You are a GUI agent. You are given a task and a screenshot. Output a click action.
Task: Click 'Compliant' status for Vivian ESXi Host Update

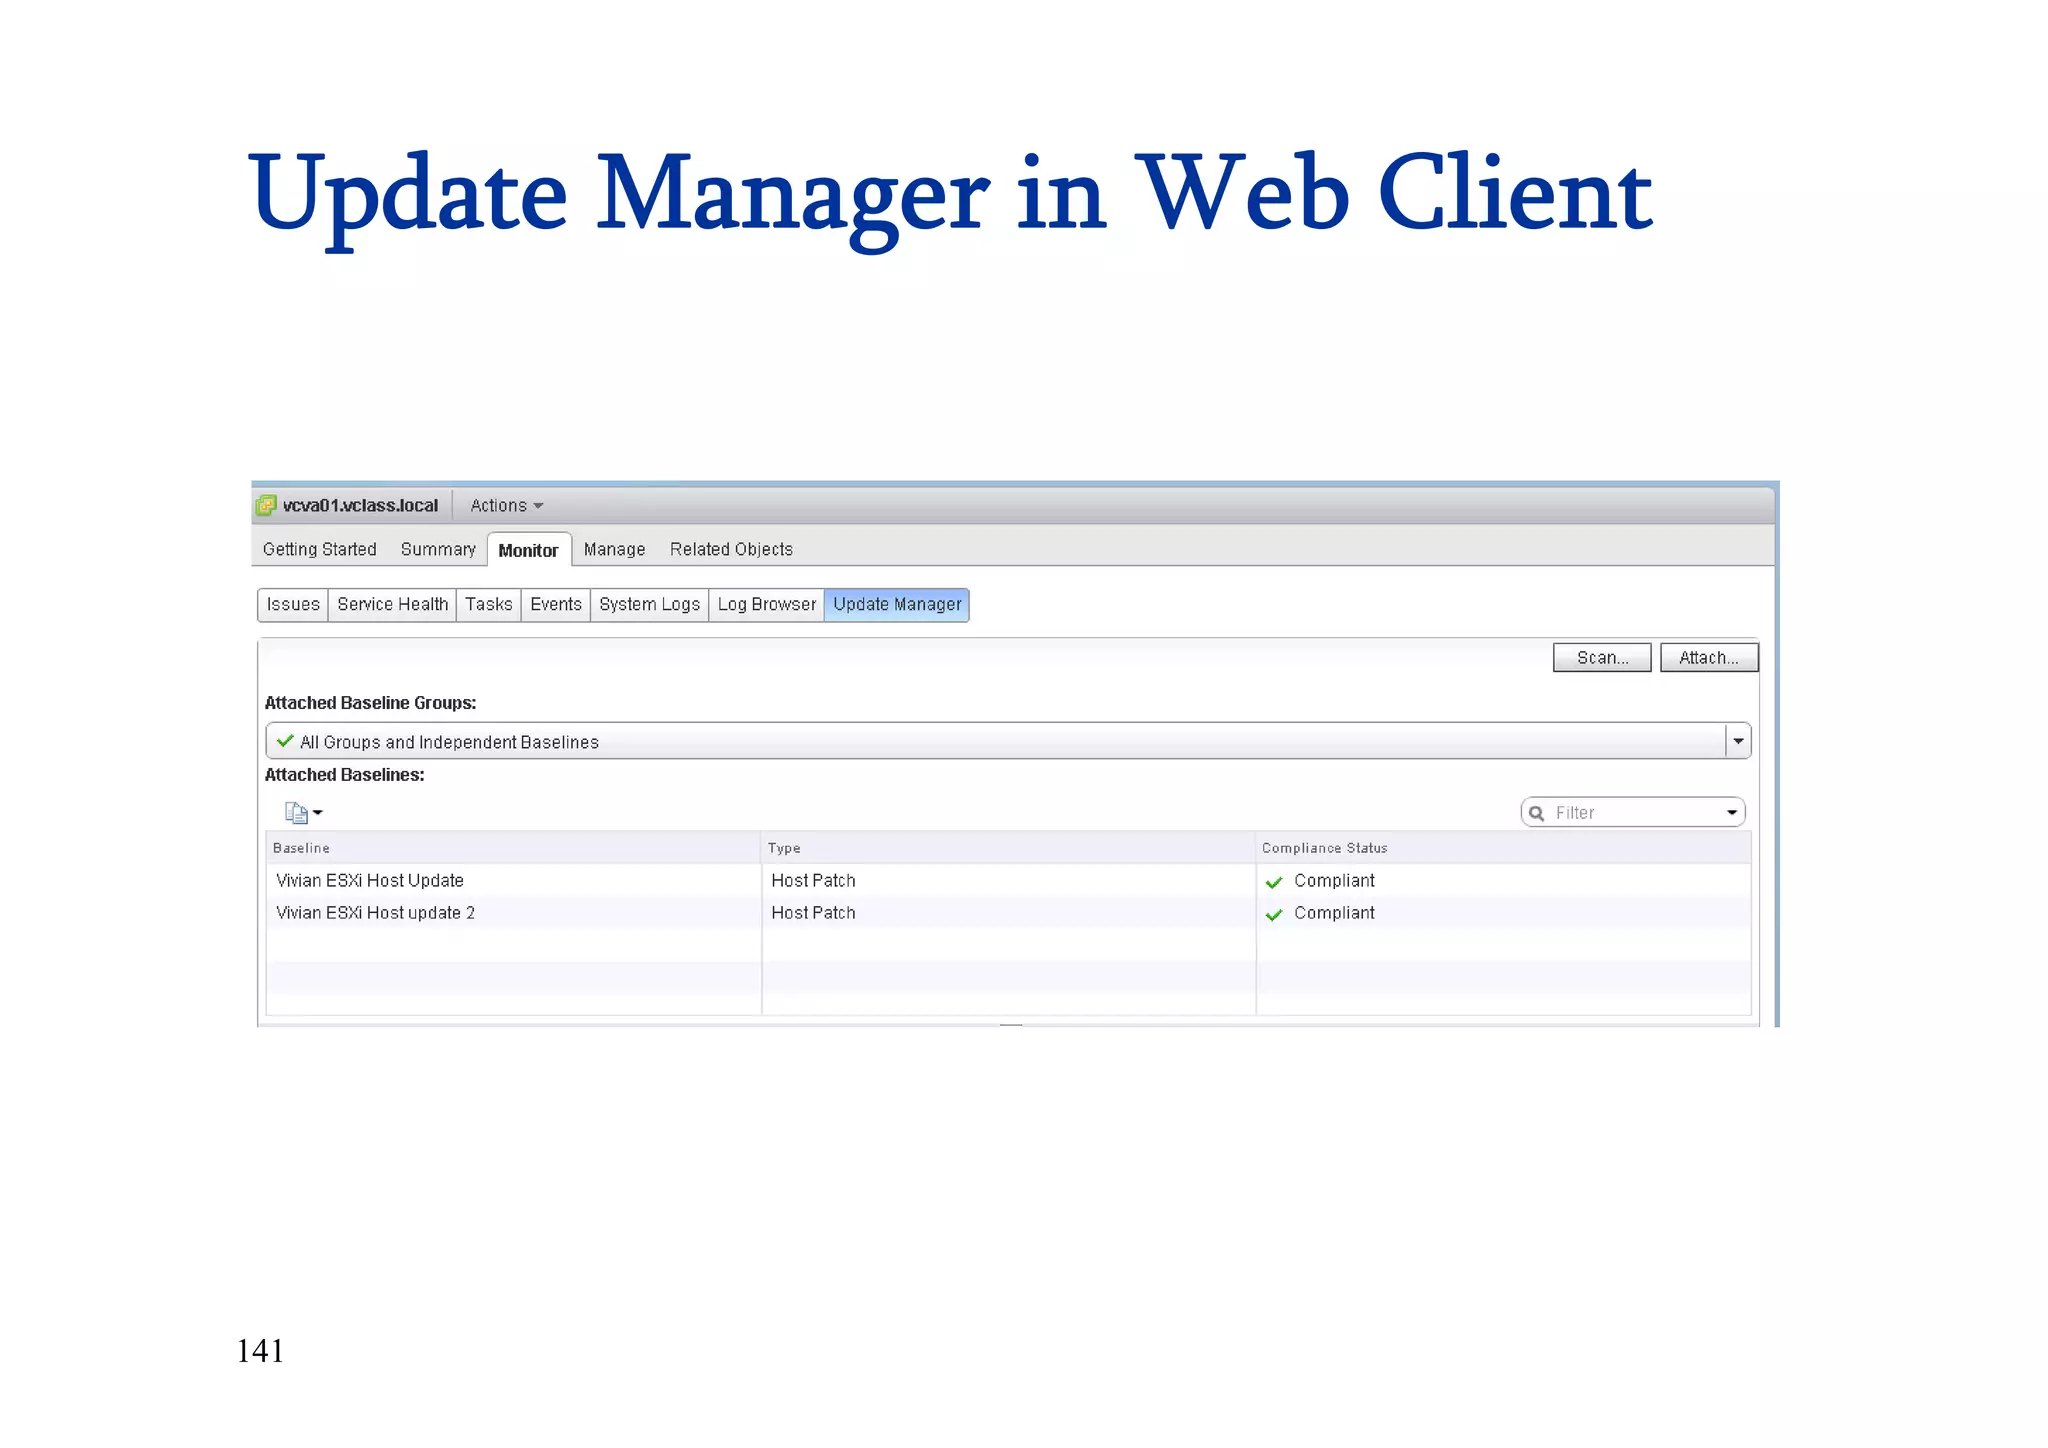coord(1334,881)
